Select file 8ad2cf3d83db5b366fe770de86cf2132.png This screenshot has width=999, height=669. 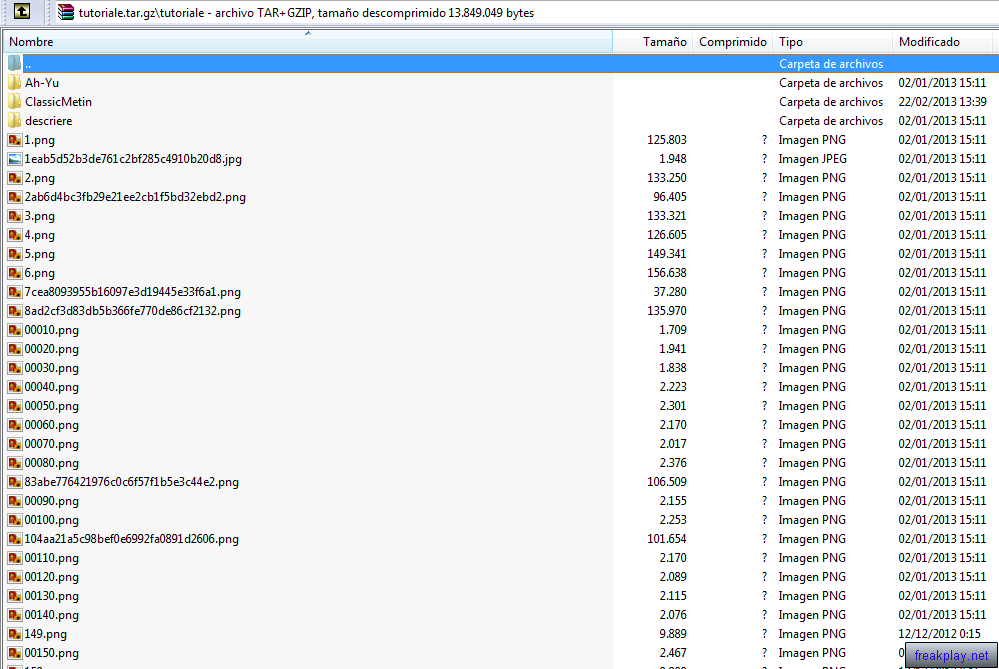[x=133, y=312]
